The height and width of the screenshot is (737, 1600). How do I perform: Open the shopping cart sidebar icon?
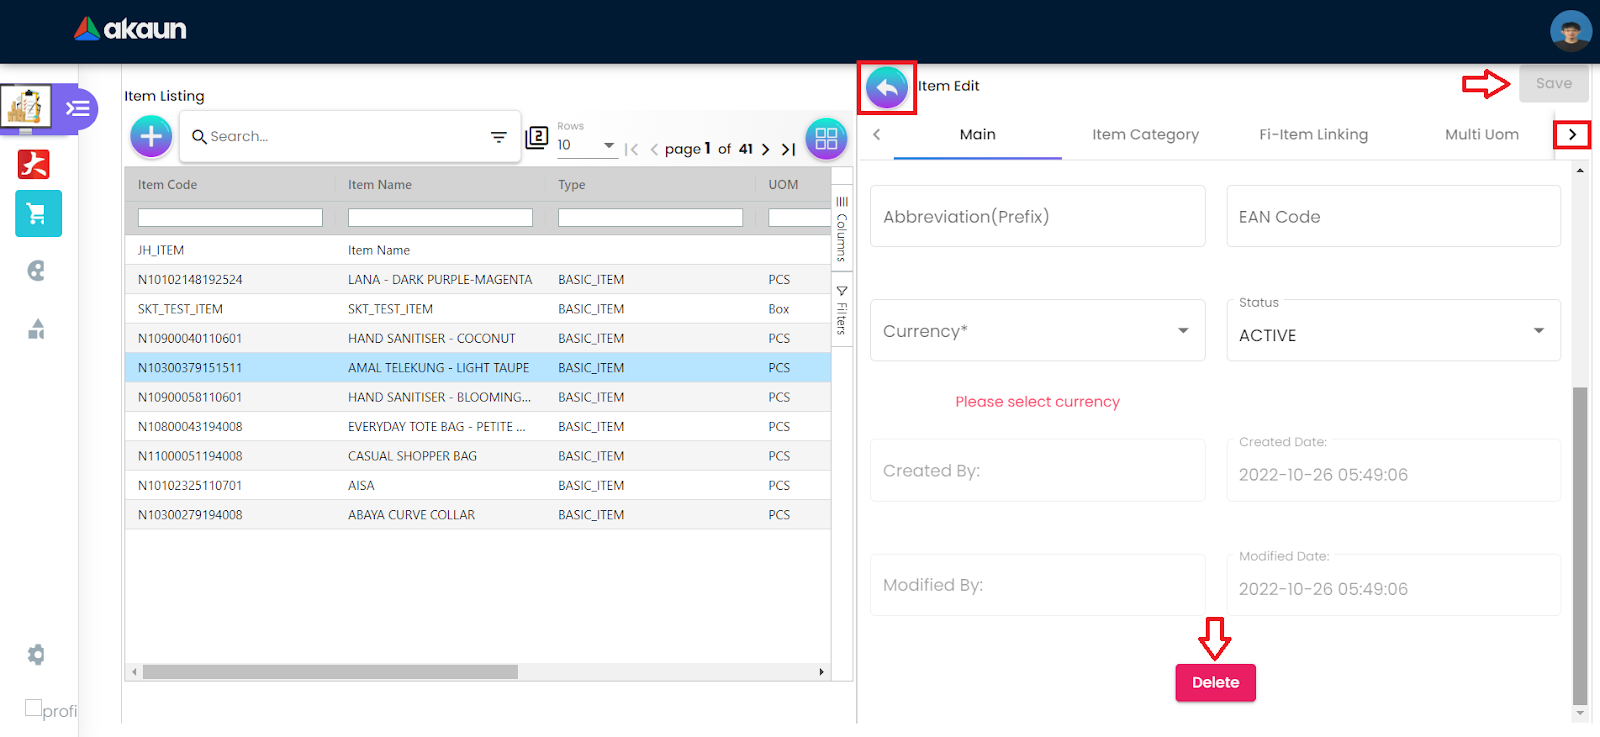point(38,214)
